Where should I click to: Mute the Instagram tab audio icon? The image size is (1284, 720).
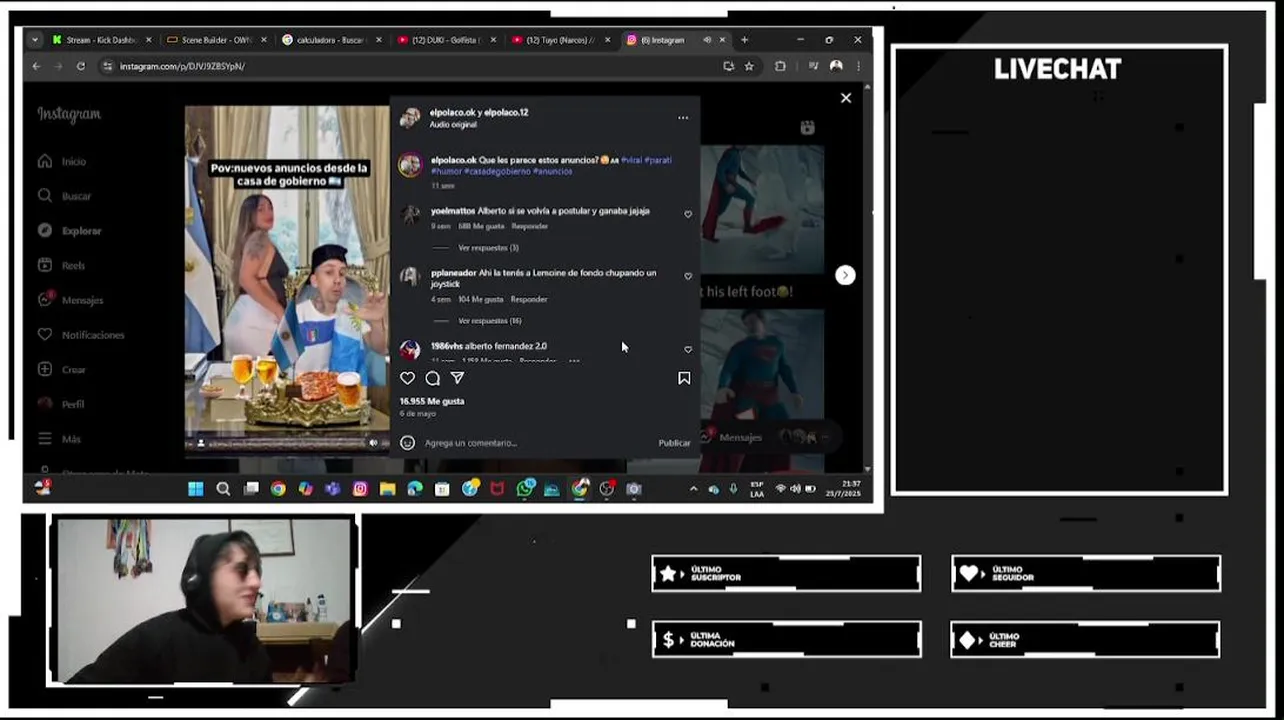(x=707, y=40)
